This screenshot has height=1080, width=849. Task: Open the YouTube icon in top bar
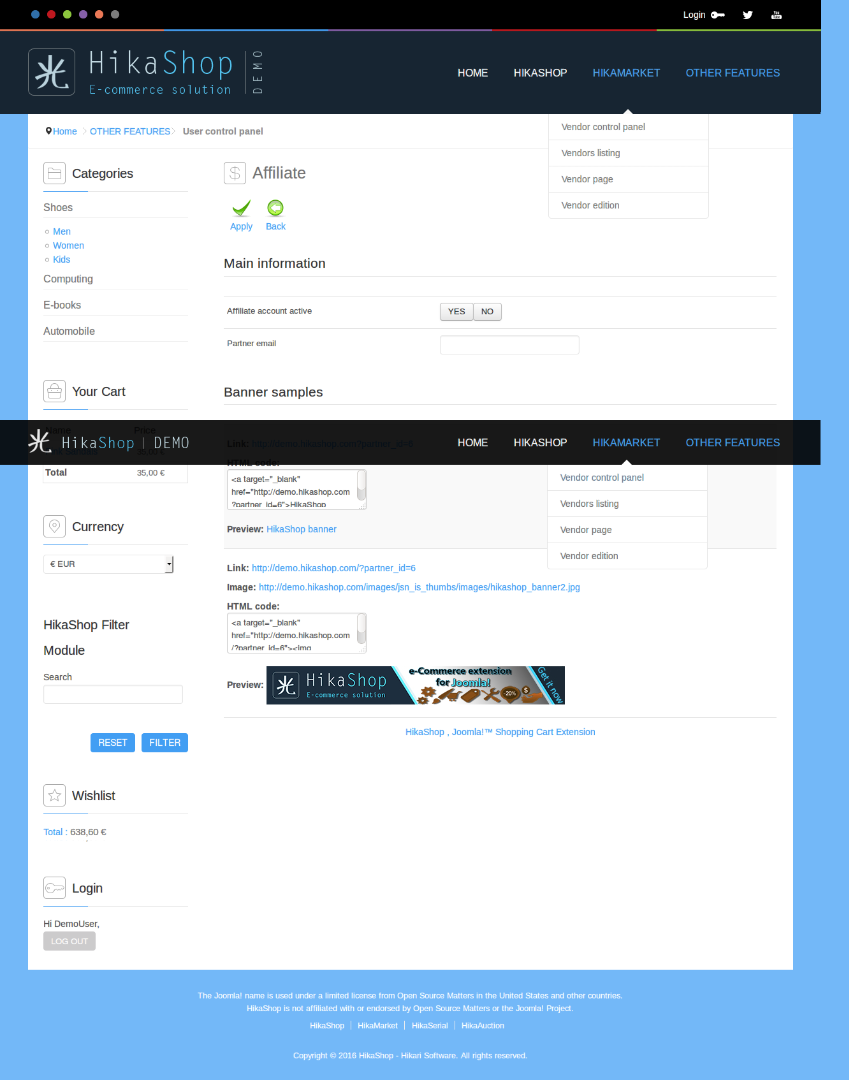tap(776, 15)
